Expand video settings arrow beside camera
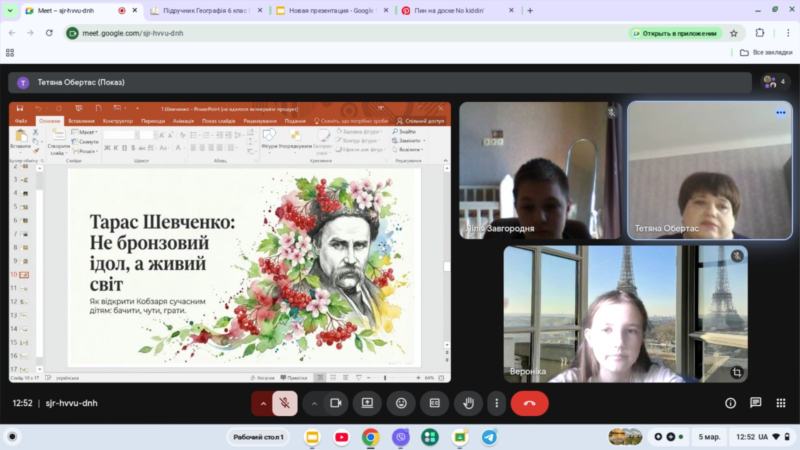800x450 pixels. click(x=314, y=403)
